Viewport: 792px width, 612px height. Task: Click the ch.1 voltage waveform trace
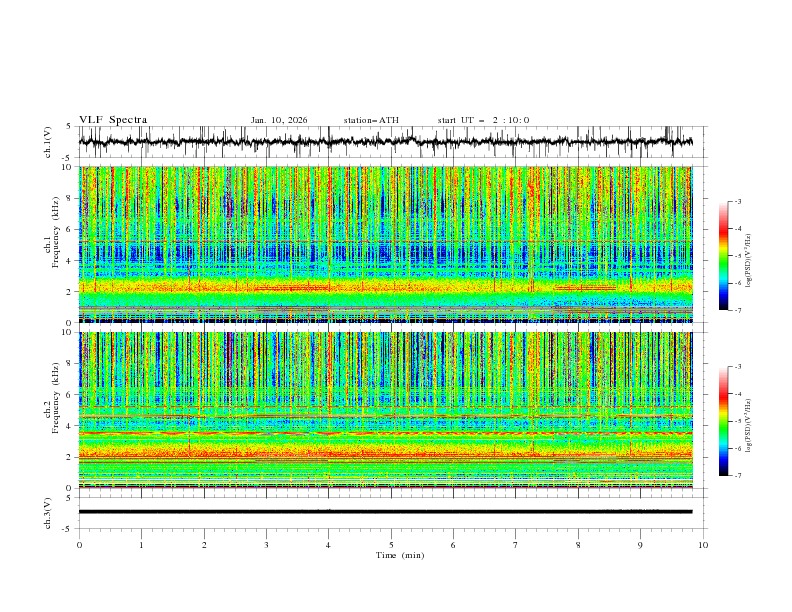[x=385, y=142]
